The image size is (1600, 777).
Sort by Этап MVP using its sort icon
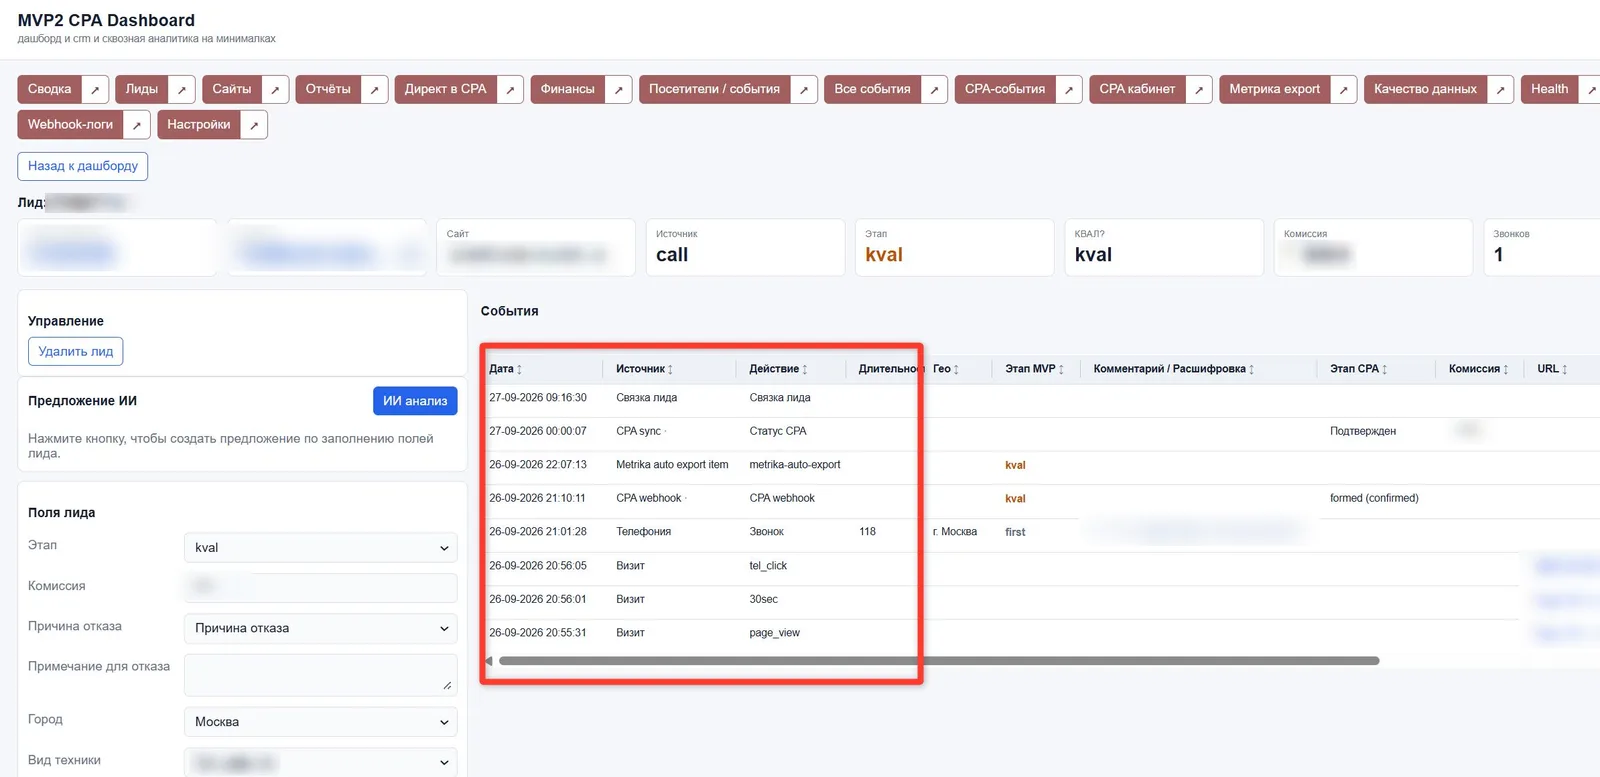(x=1061, y=369)
